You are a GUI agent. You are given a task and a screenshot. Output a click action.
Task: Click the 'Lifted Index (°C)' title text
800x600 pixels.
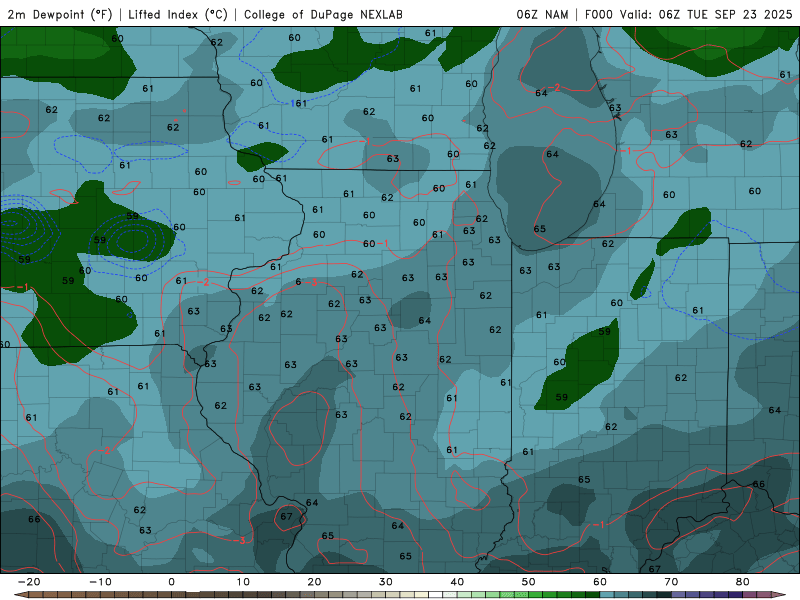(178, 14)
